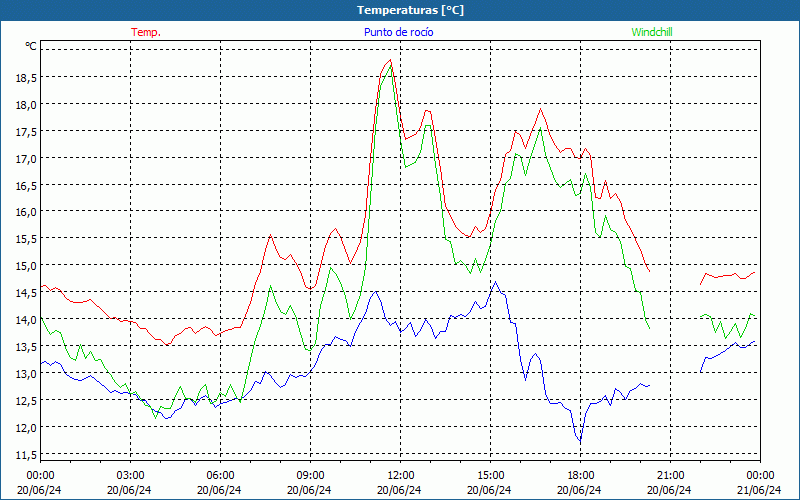Click the 09:00 time label on the x-axis

click(x=310, y=476)
